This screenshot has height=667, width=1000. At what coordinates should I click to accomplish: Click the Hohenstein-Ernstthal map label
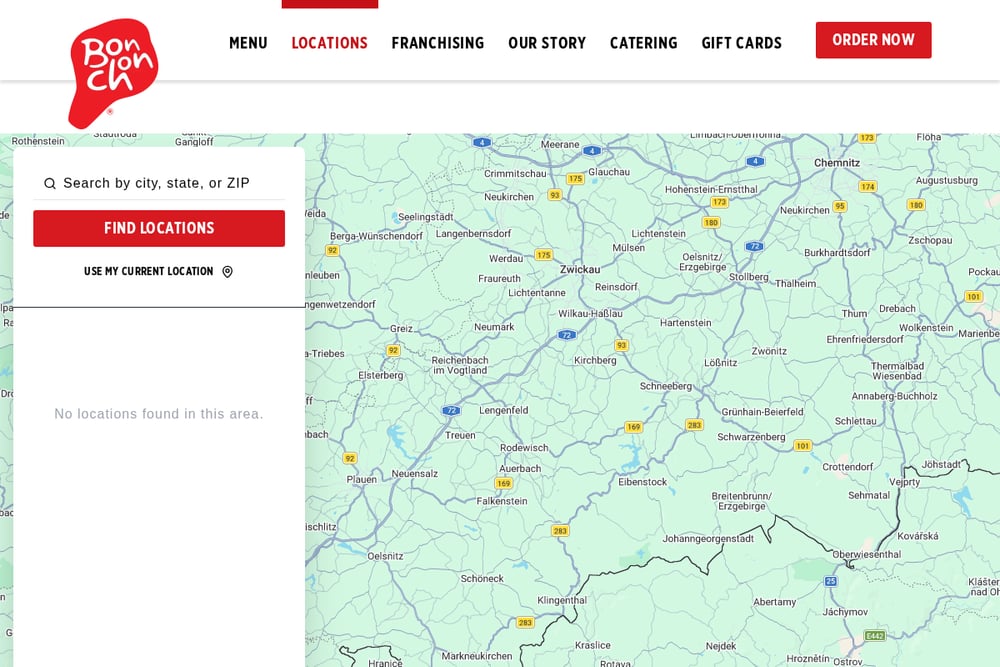[711, 189]
